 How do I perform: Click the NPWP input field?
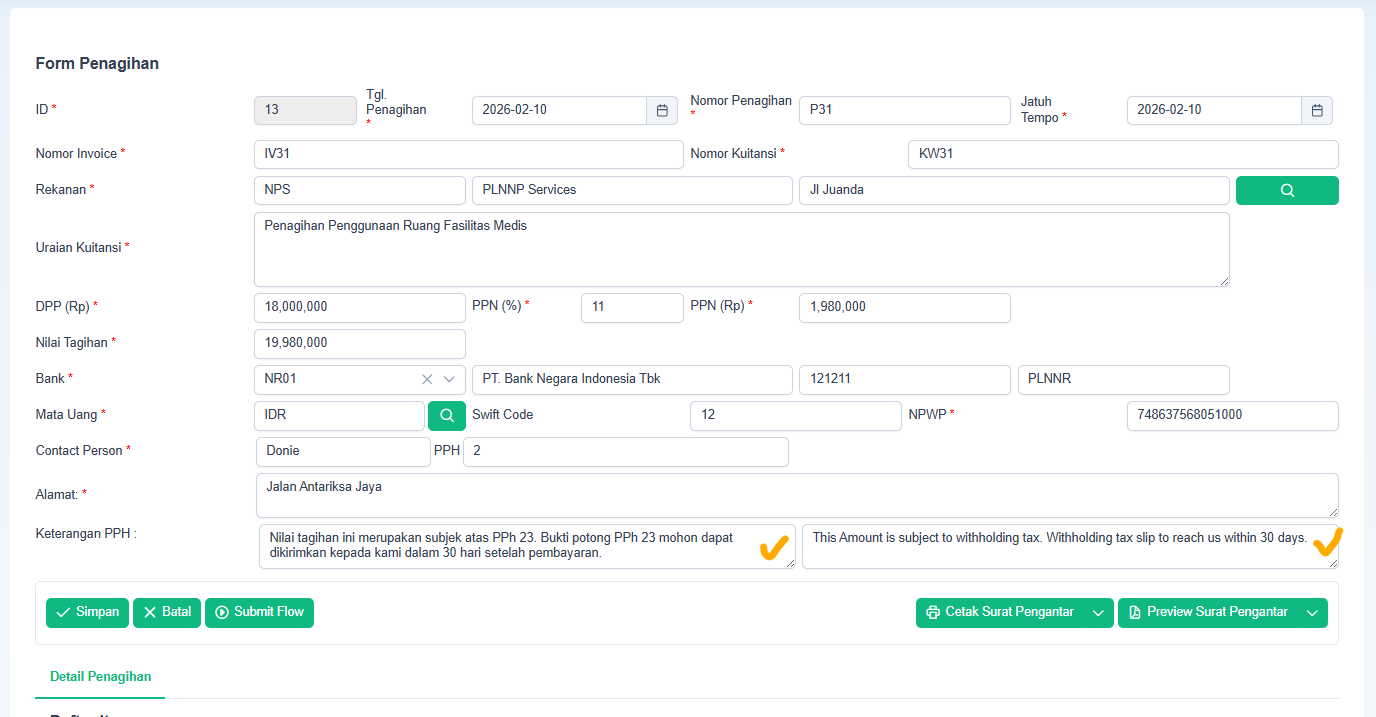[1232, 415]
